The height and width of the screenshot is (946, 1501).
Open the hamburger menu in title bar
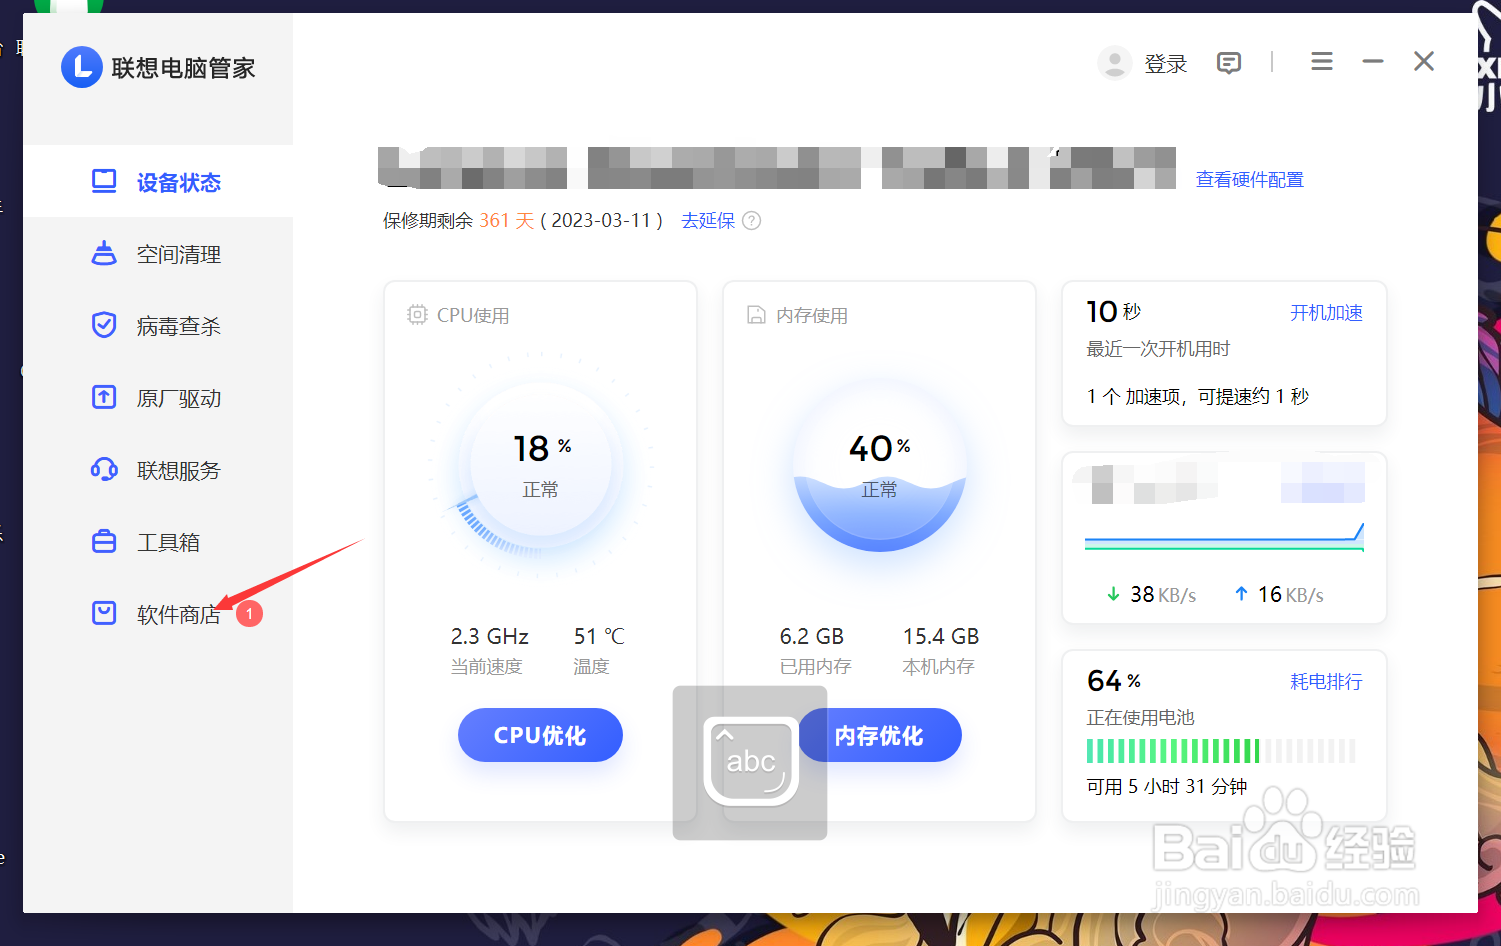pyautogui.click(x=1321, y=61)
